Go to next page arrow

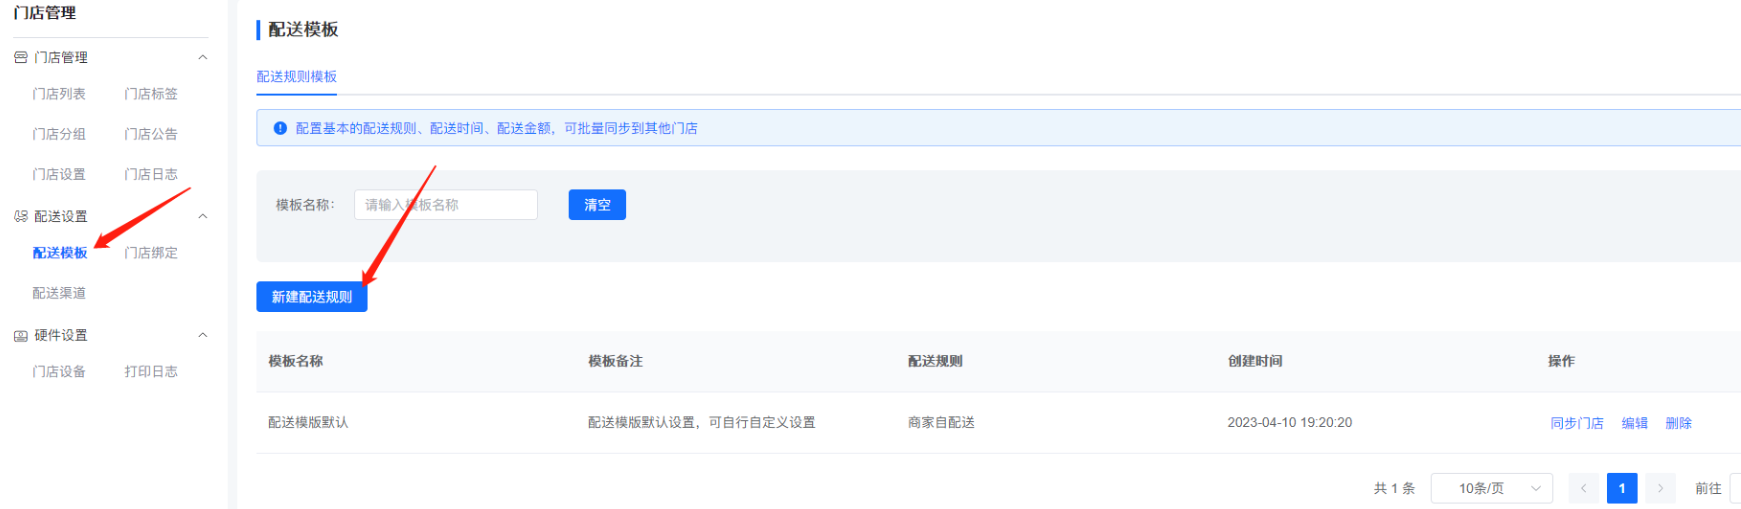(1660, 488)
